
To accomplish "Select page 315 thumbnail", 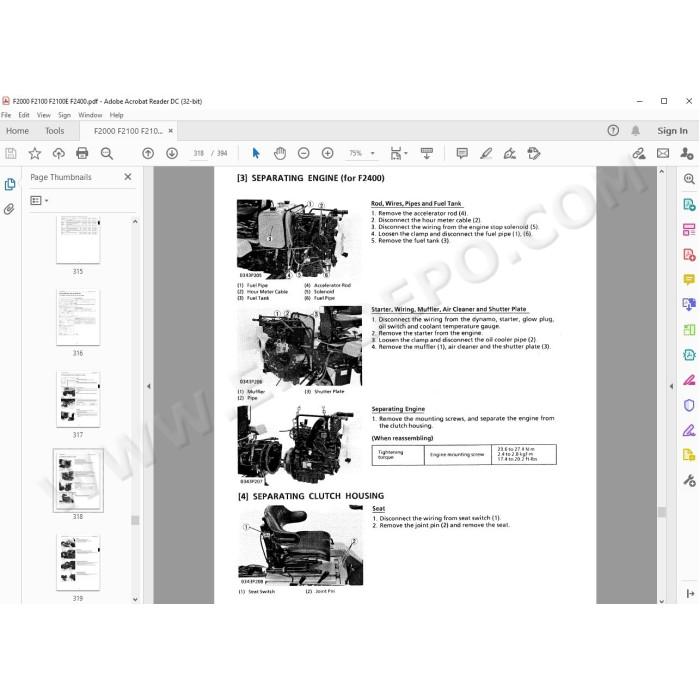I will point(78,241).
